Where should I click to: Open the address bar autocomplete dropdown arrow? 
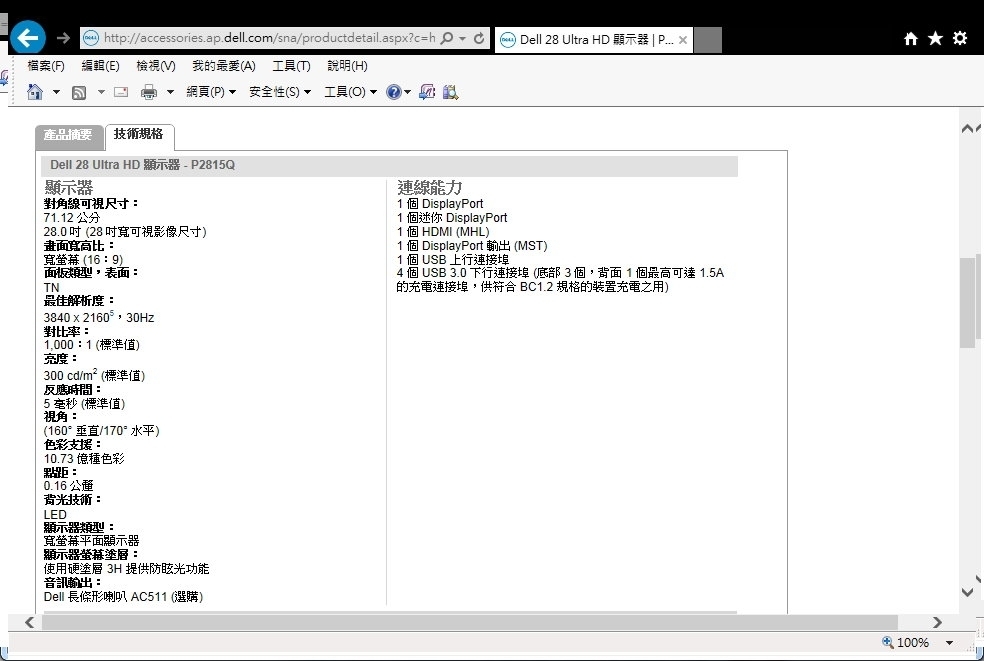[463, 38]
